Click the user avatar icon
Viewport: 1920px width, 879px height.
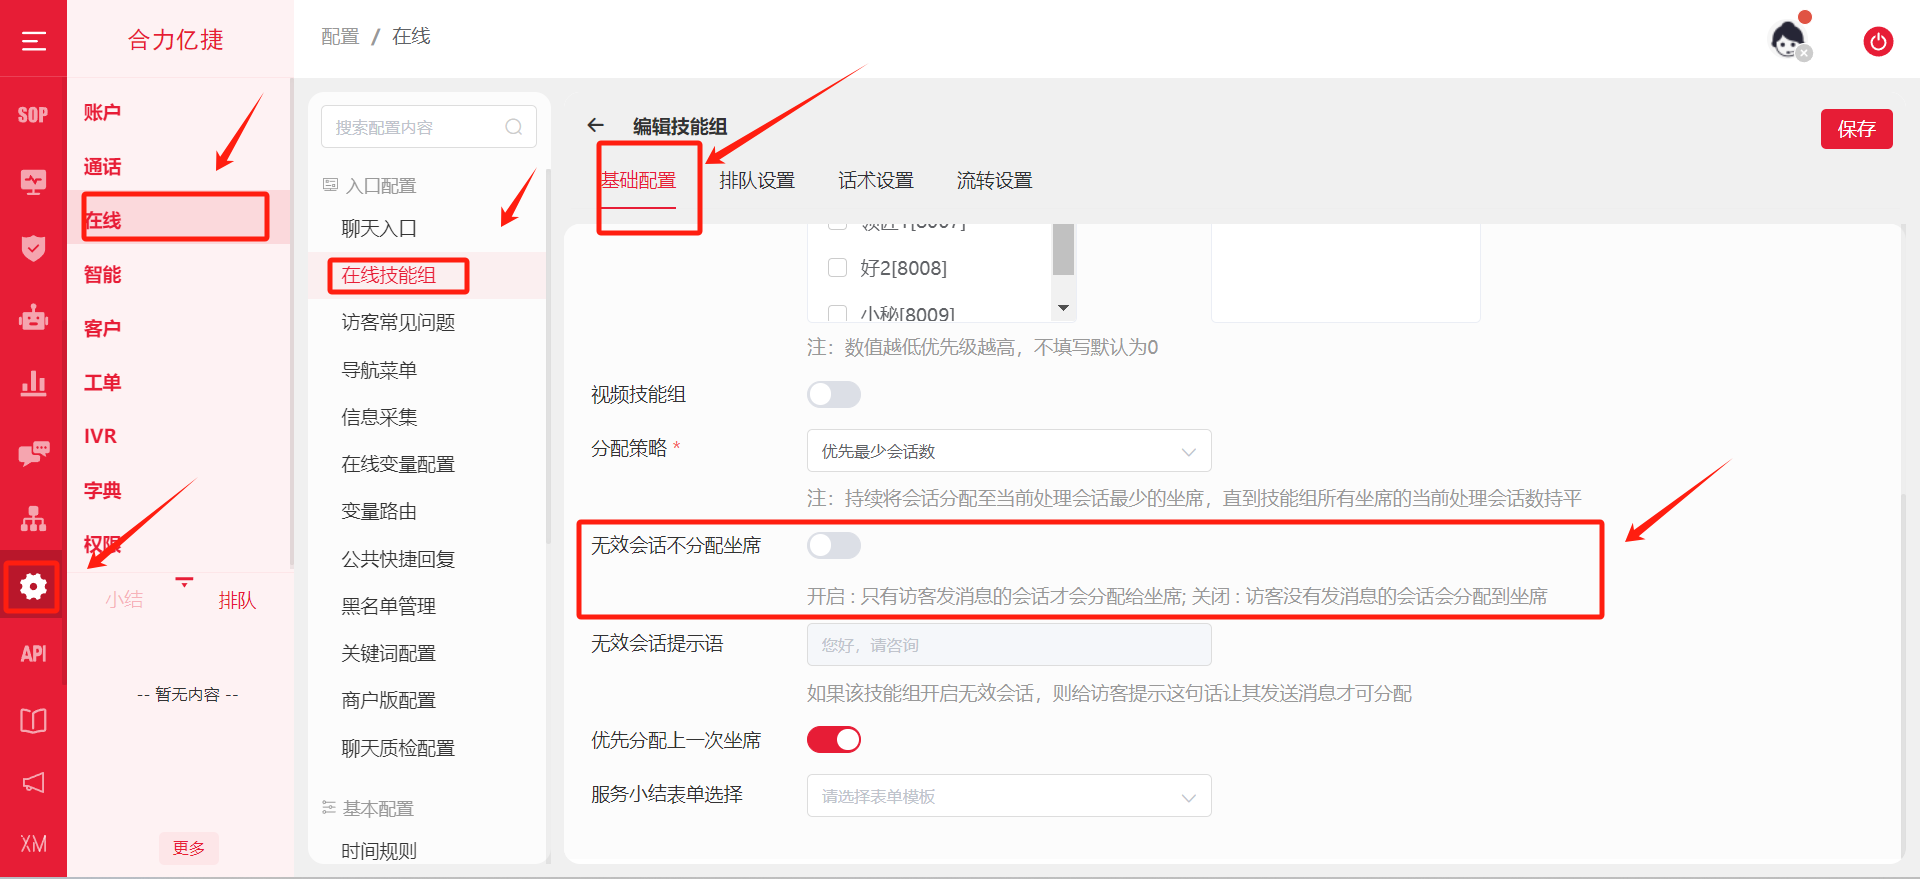(1789, 40)
